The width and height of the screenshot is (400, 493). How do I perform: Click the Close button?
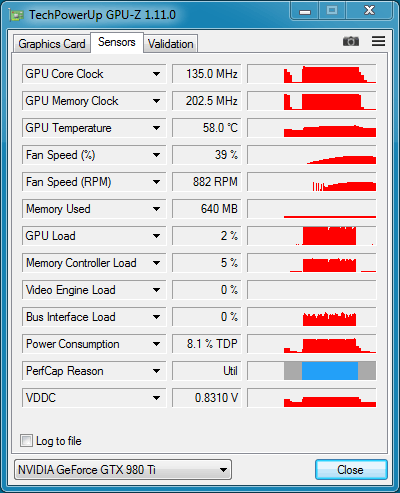click(x=351, y=470)
